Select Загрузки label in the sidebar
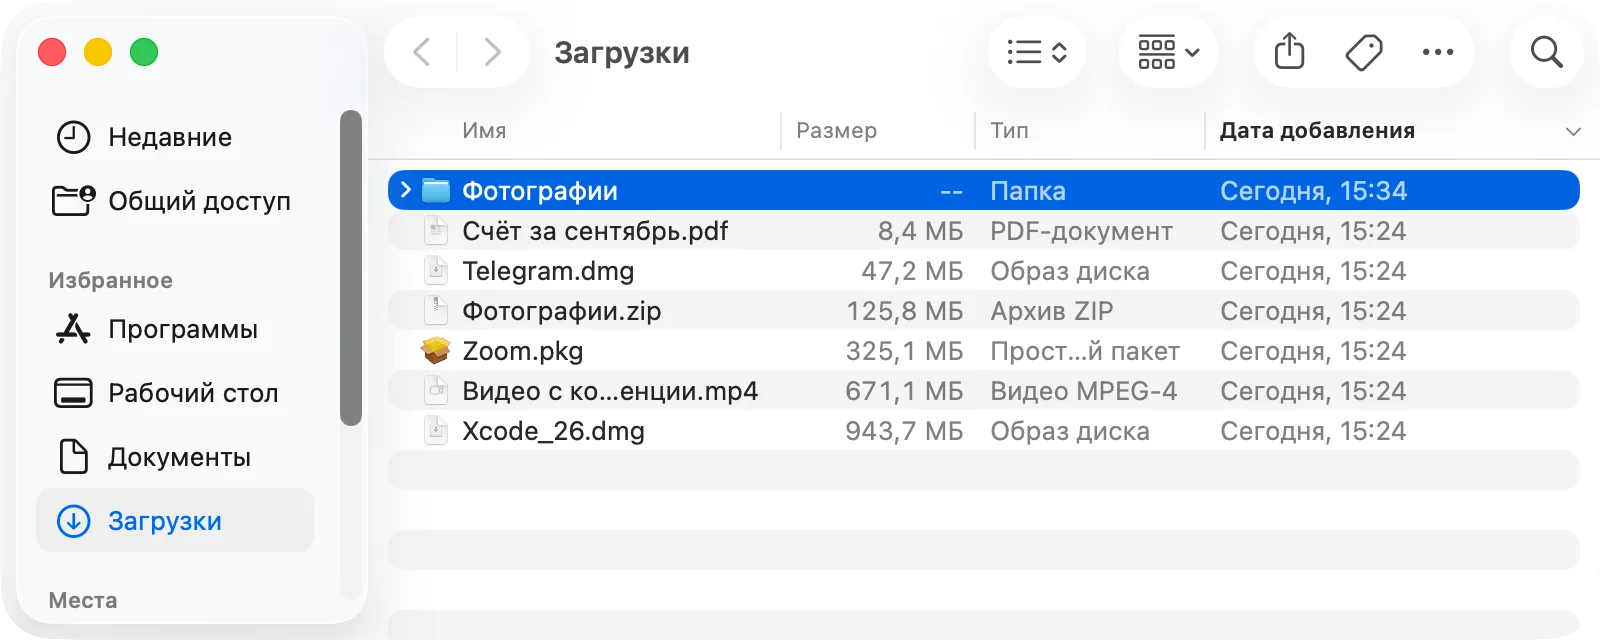Viewport: 1600px width, 640px height. pos(165,521)
